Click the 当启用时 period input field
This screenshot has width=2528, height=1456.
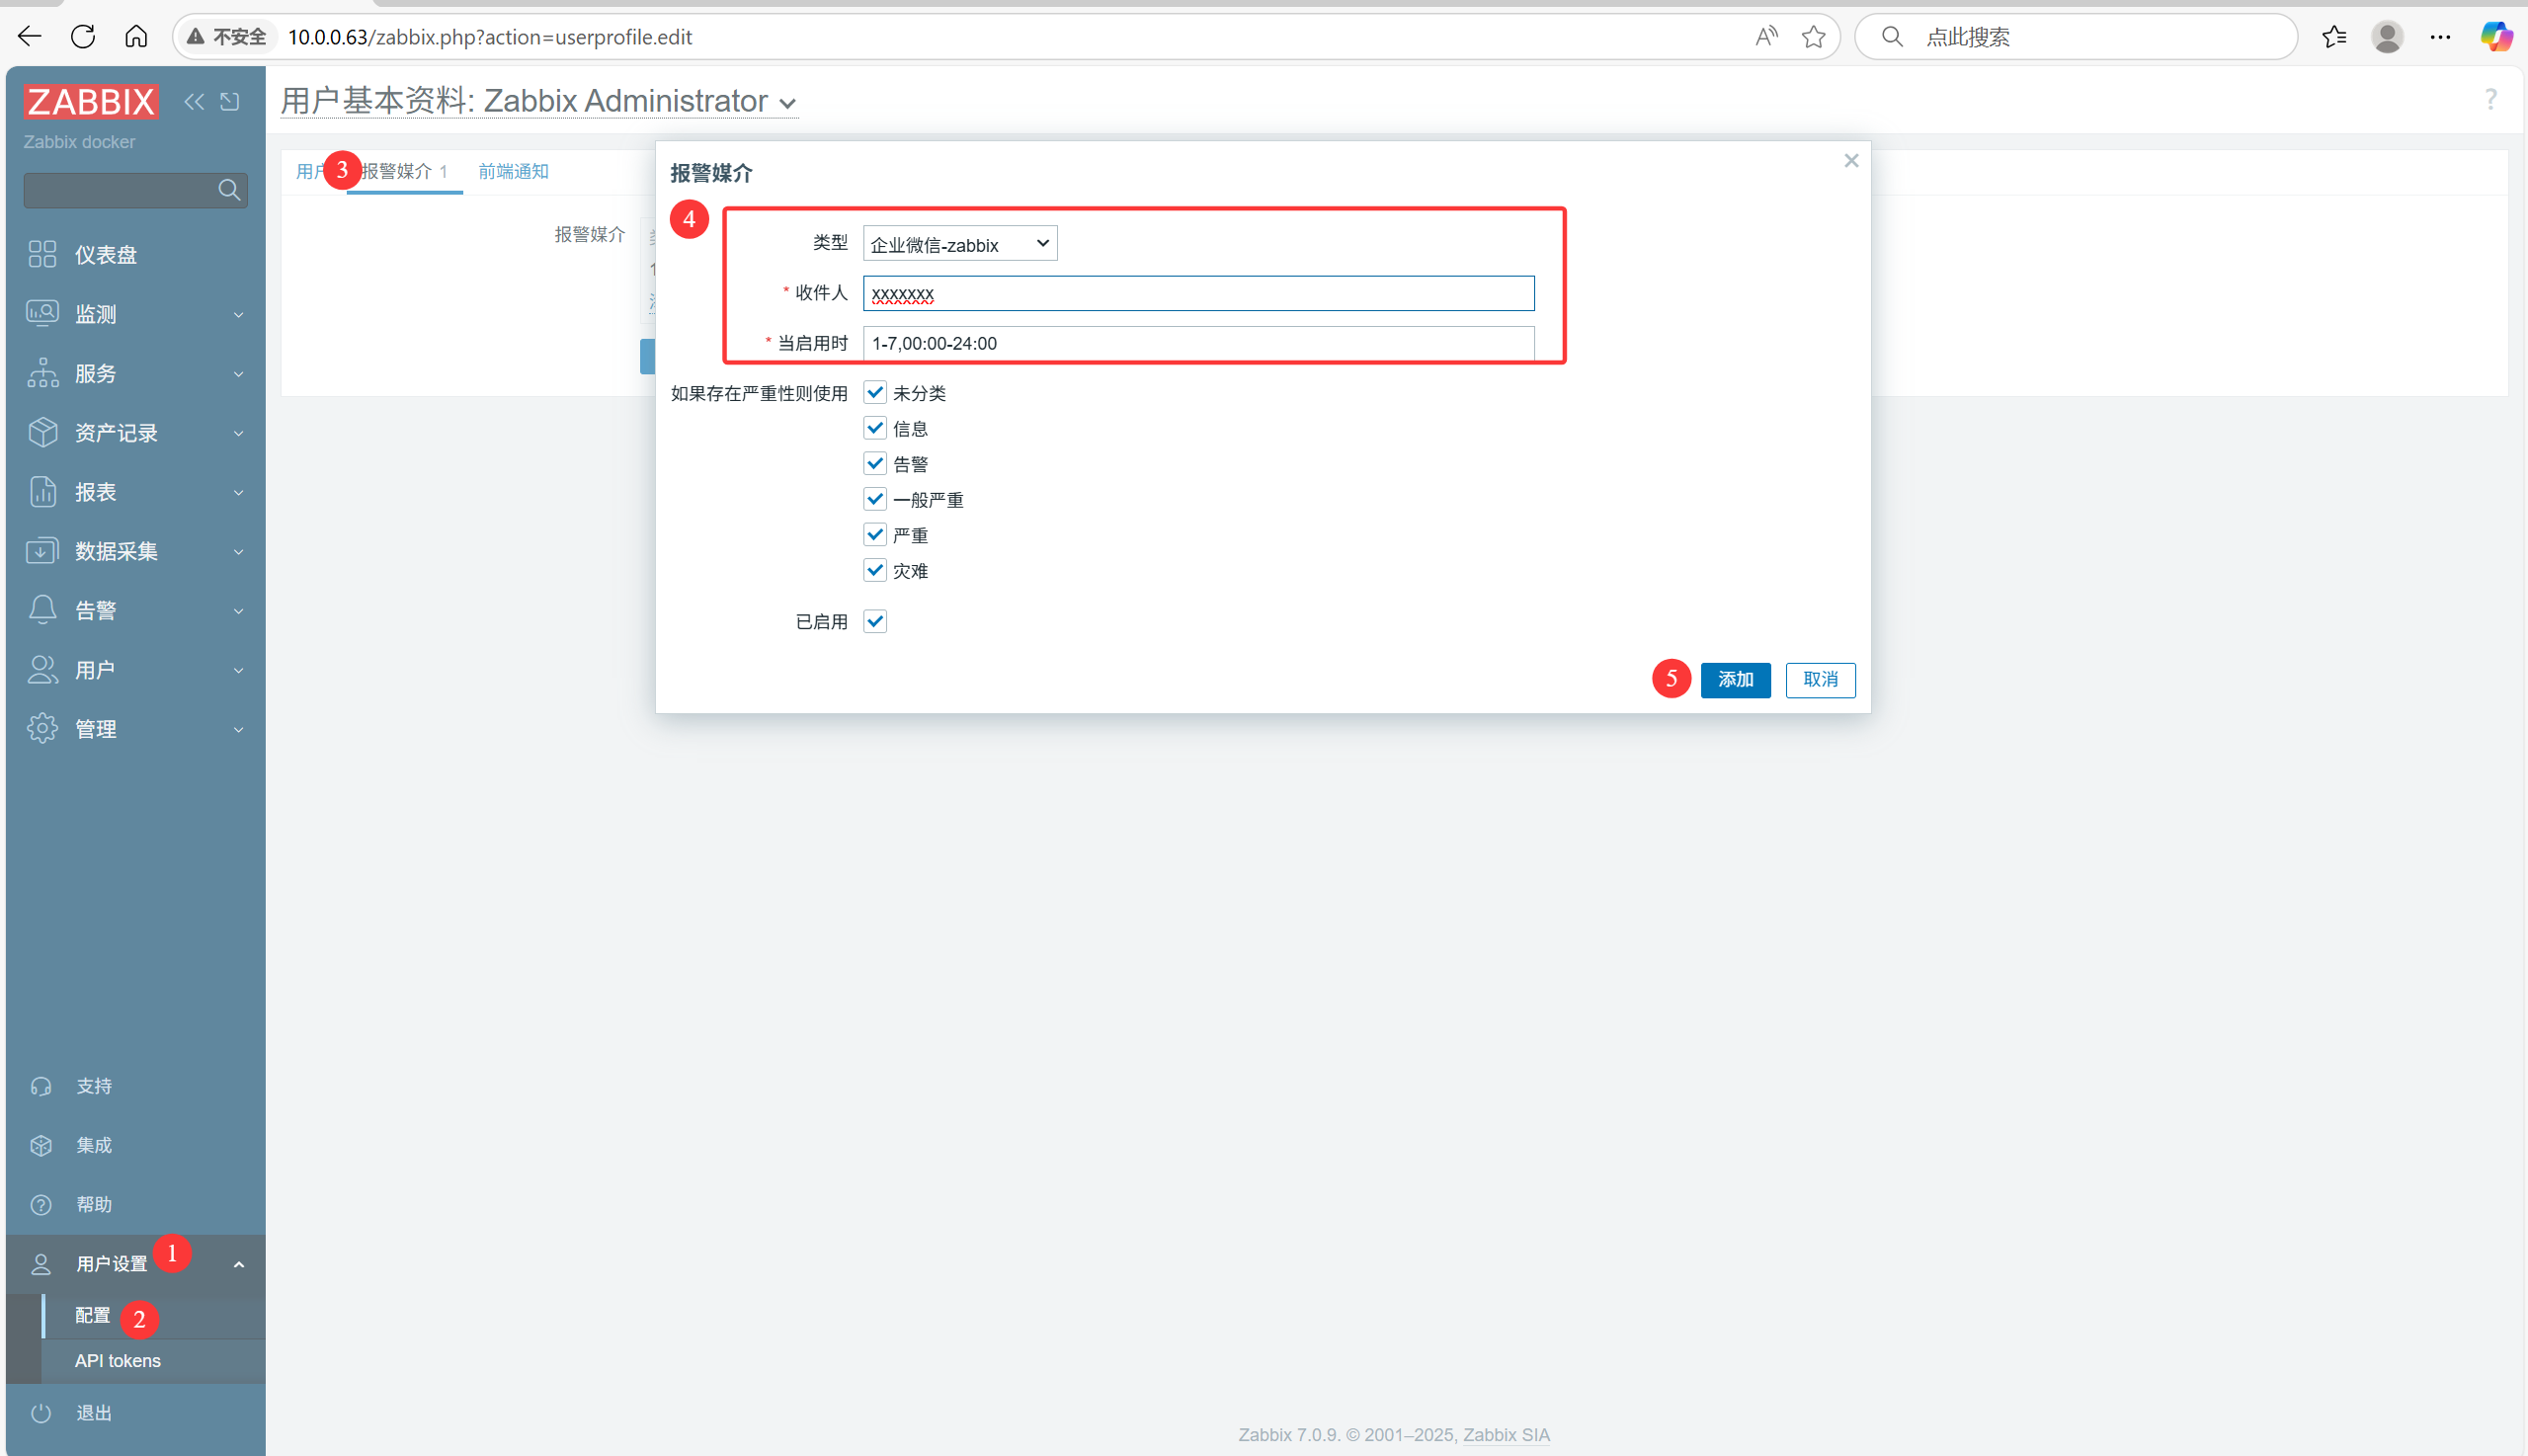tap(1198, 343)
